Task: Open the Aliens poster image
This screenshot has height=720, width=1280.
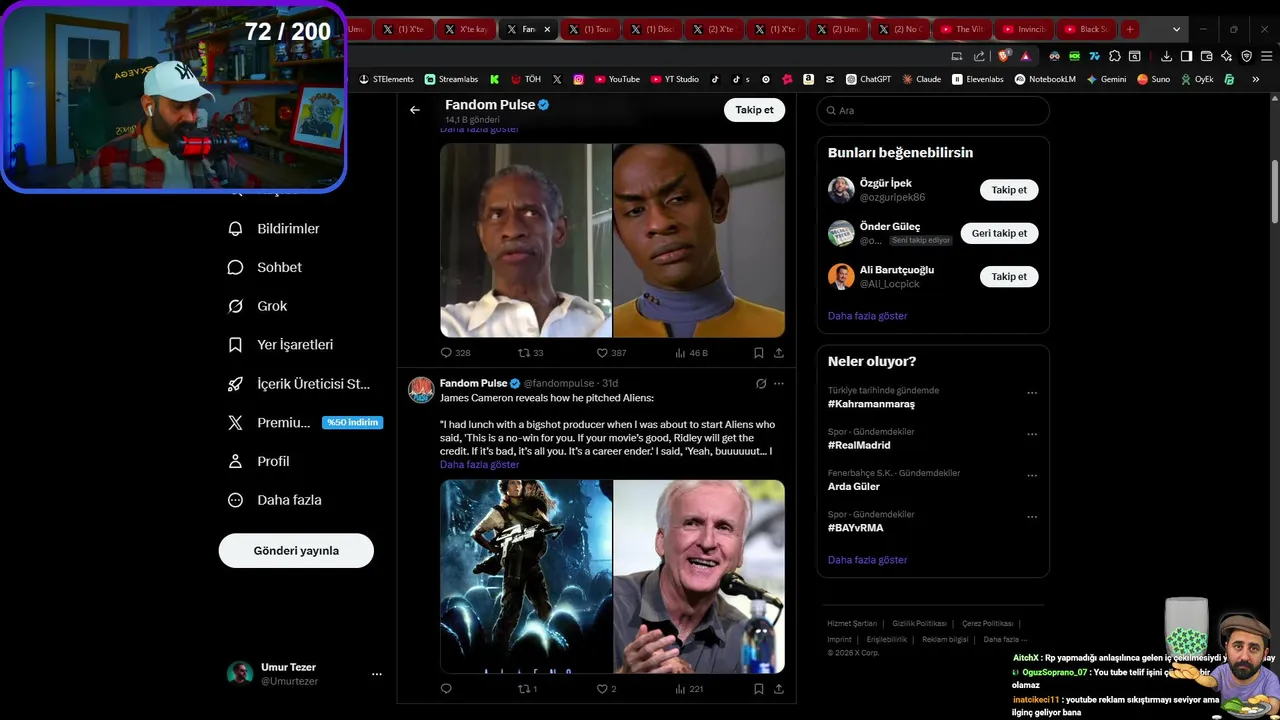Action: pyautogui.click(x=526, y=577)
